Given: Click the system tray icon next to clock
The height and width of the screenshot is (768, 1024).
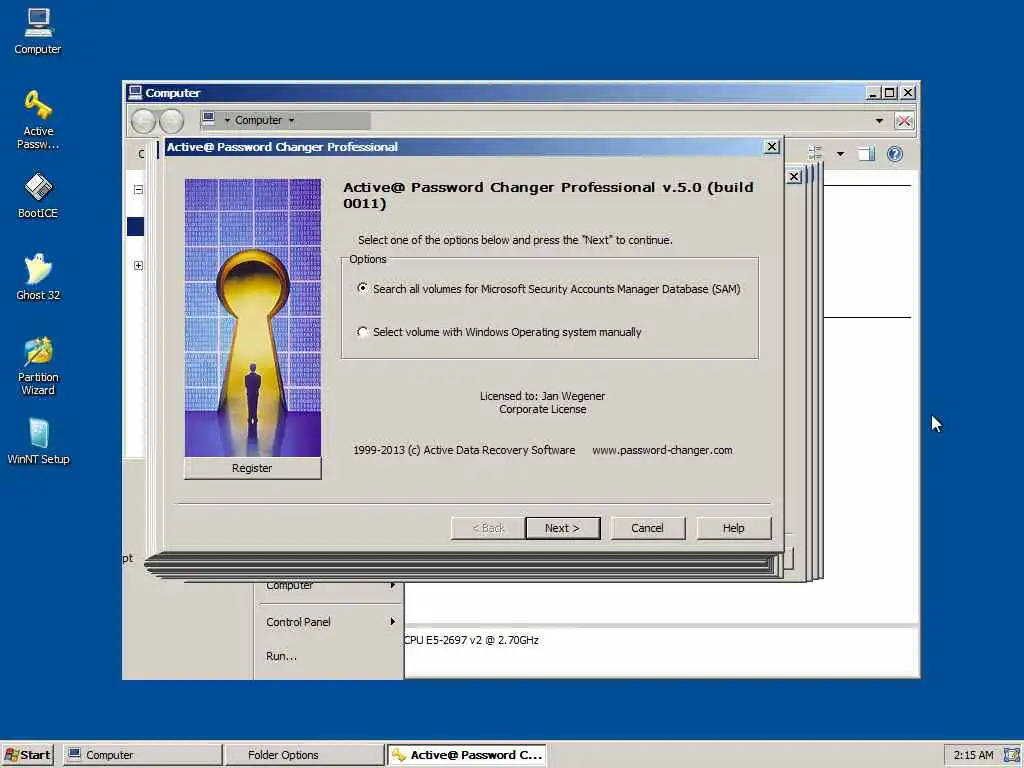Looking at the screenshot, I should [1012, 755].
